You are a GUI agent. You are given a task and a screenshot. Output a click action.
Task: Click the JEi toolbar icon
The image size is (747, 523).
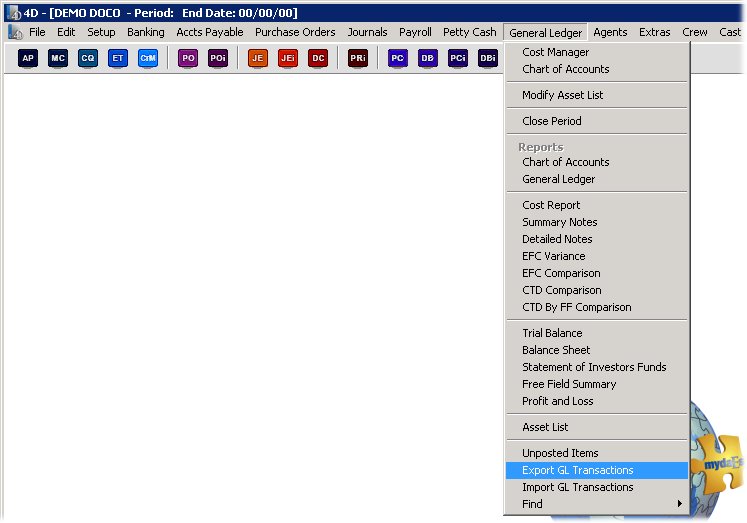tap(288, 58)
